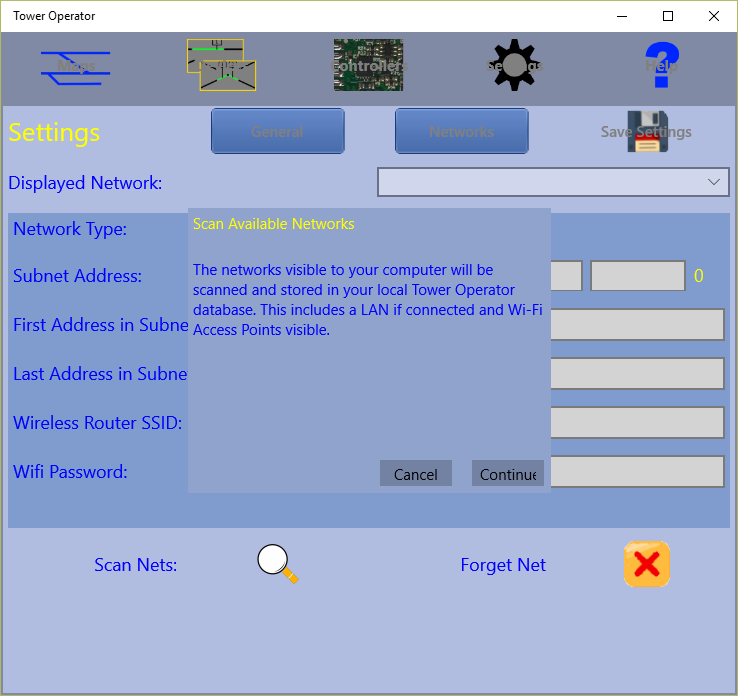Select the last Subnet Address octet box
This screenshot has width=738, height=696.
(x=637, y=276)
